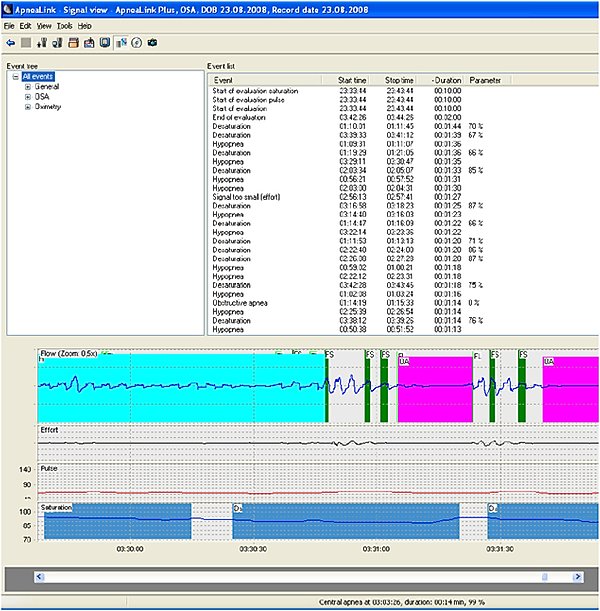Click the Parameter column header
This screenshot has width=600, height=611.
487,79
